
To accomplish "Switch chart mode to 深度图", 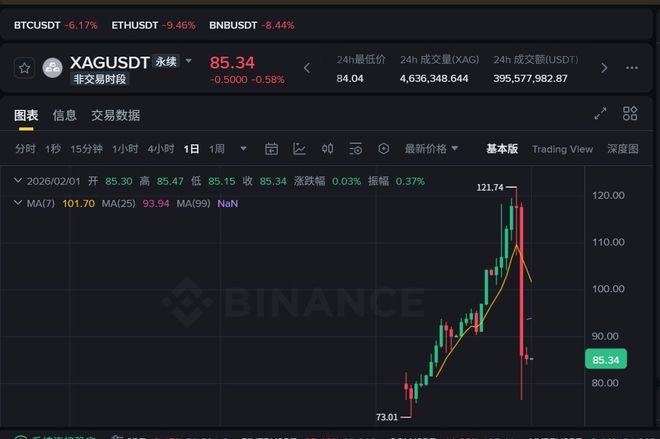I will (622, 149).
